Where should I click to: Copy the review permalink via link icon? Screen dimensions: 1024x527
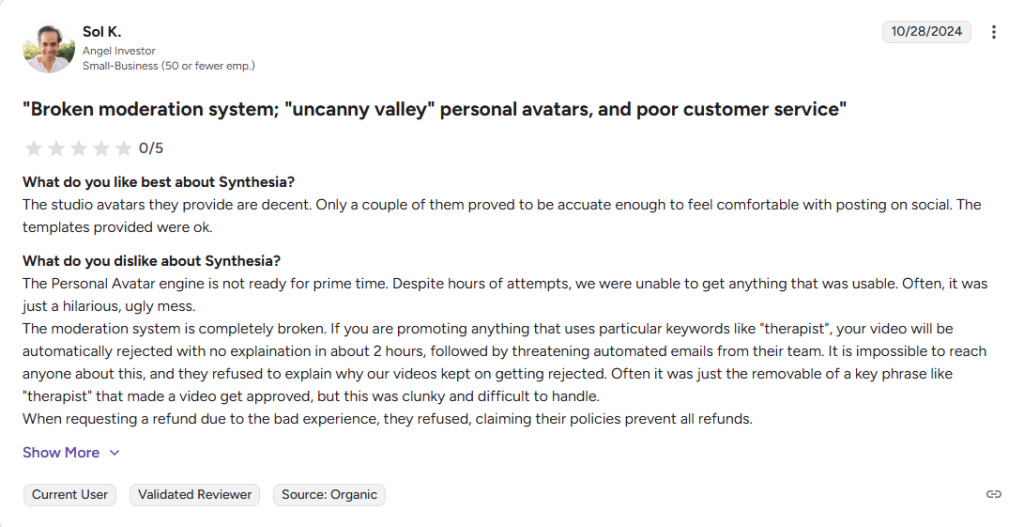993,494
